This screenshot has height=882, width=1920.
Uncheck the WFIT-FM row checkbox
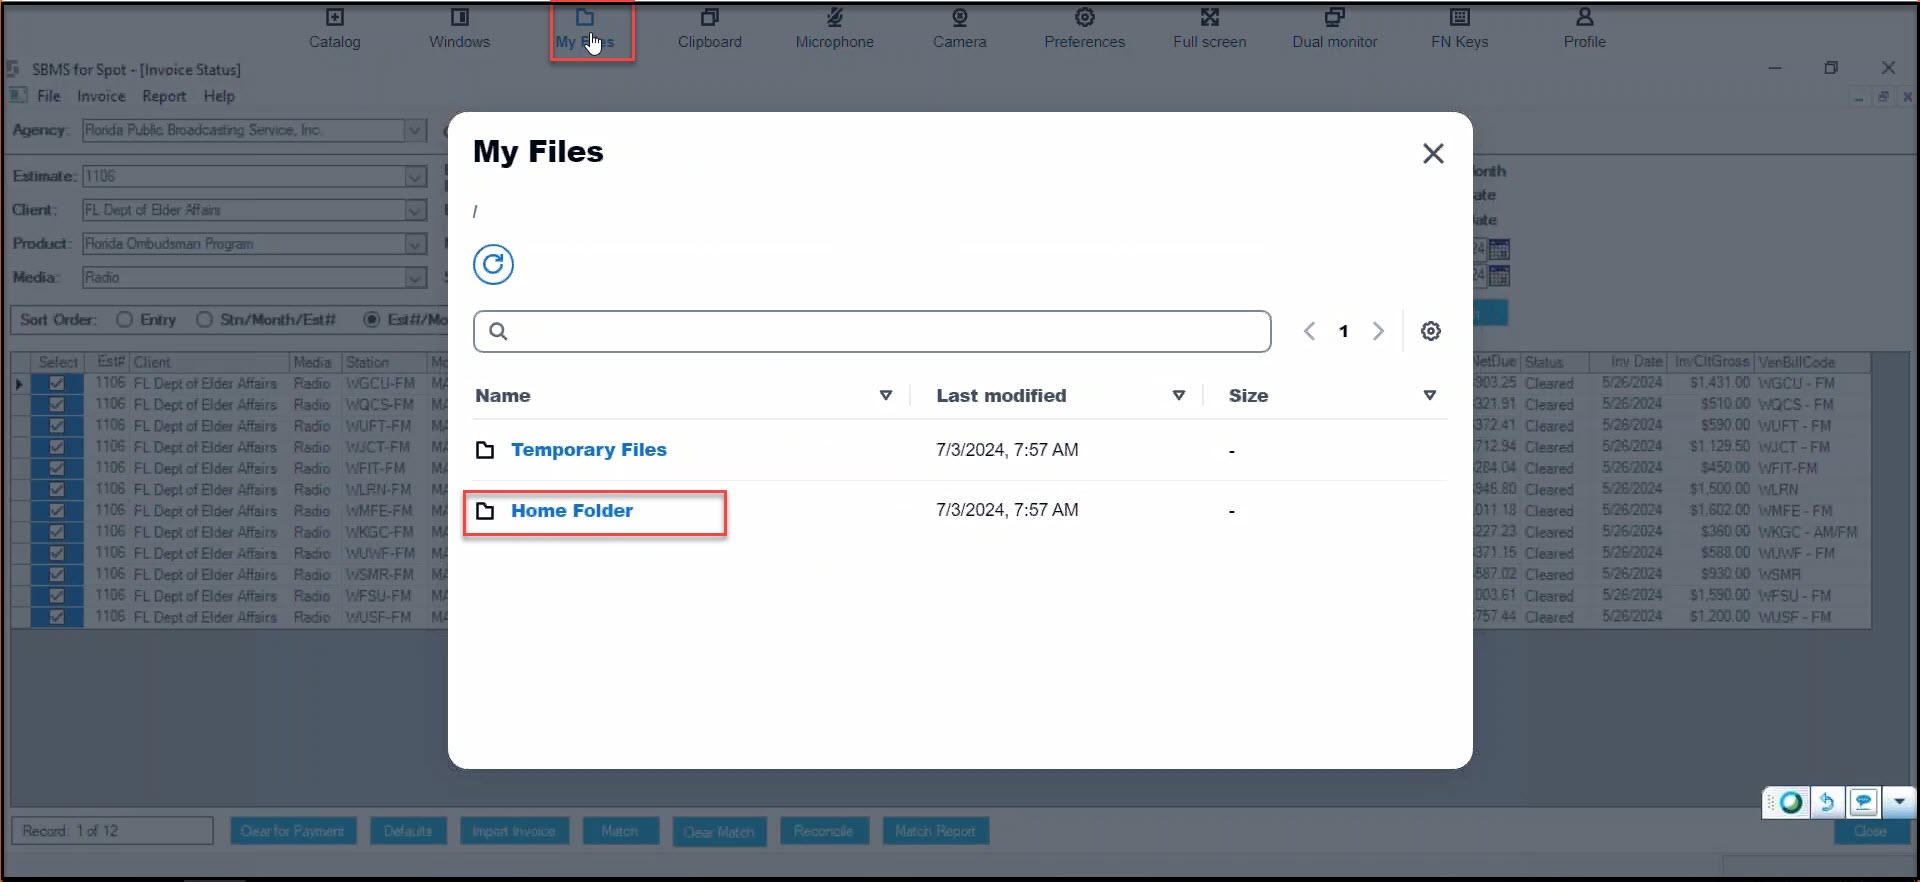[x=57, y=468]
